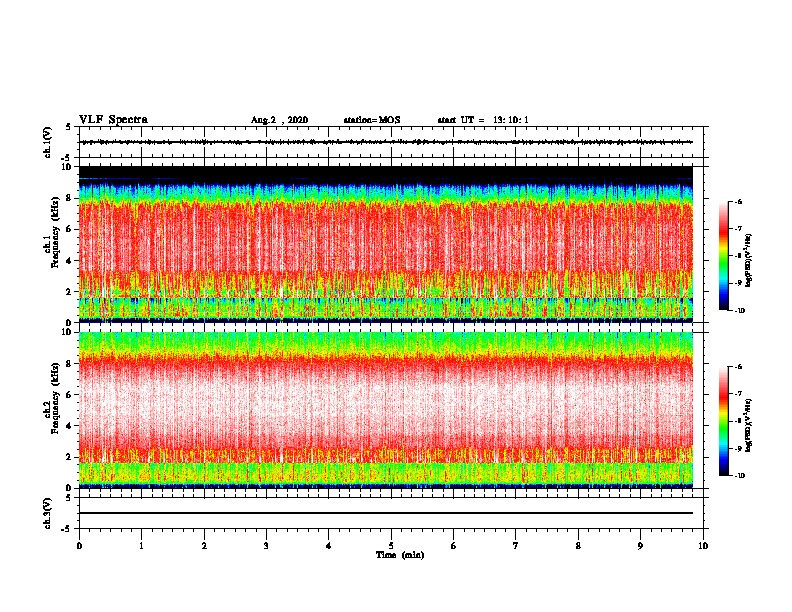
Task: Click the ch.1(V) axis "5" tick label
Action: (68, 127)
